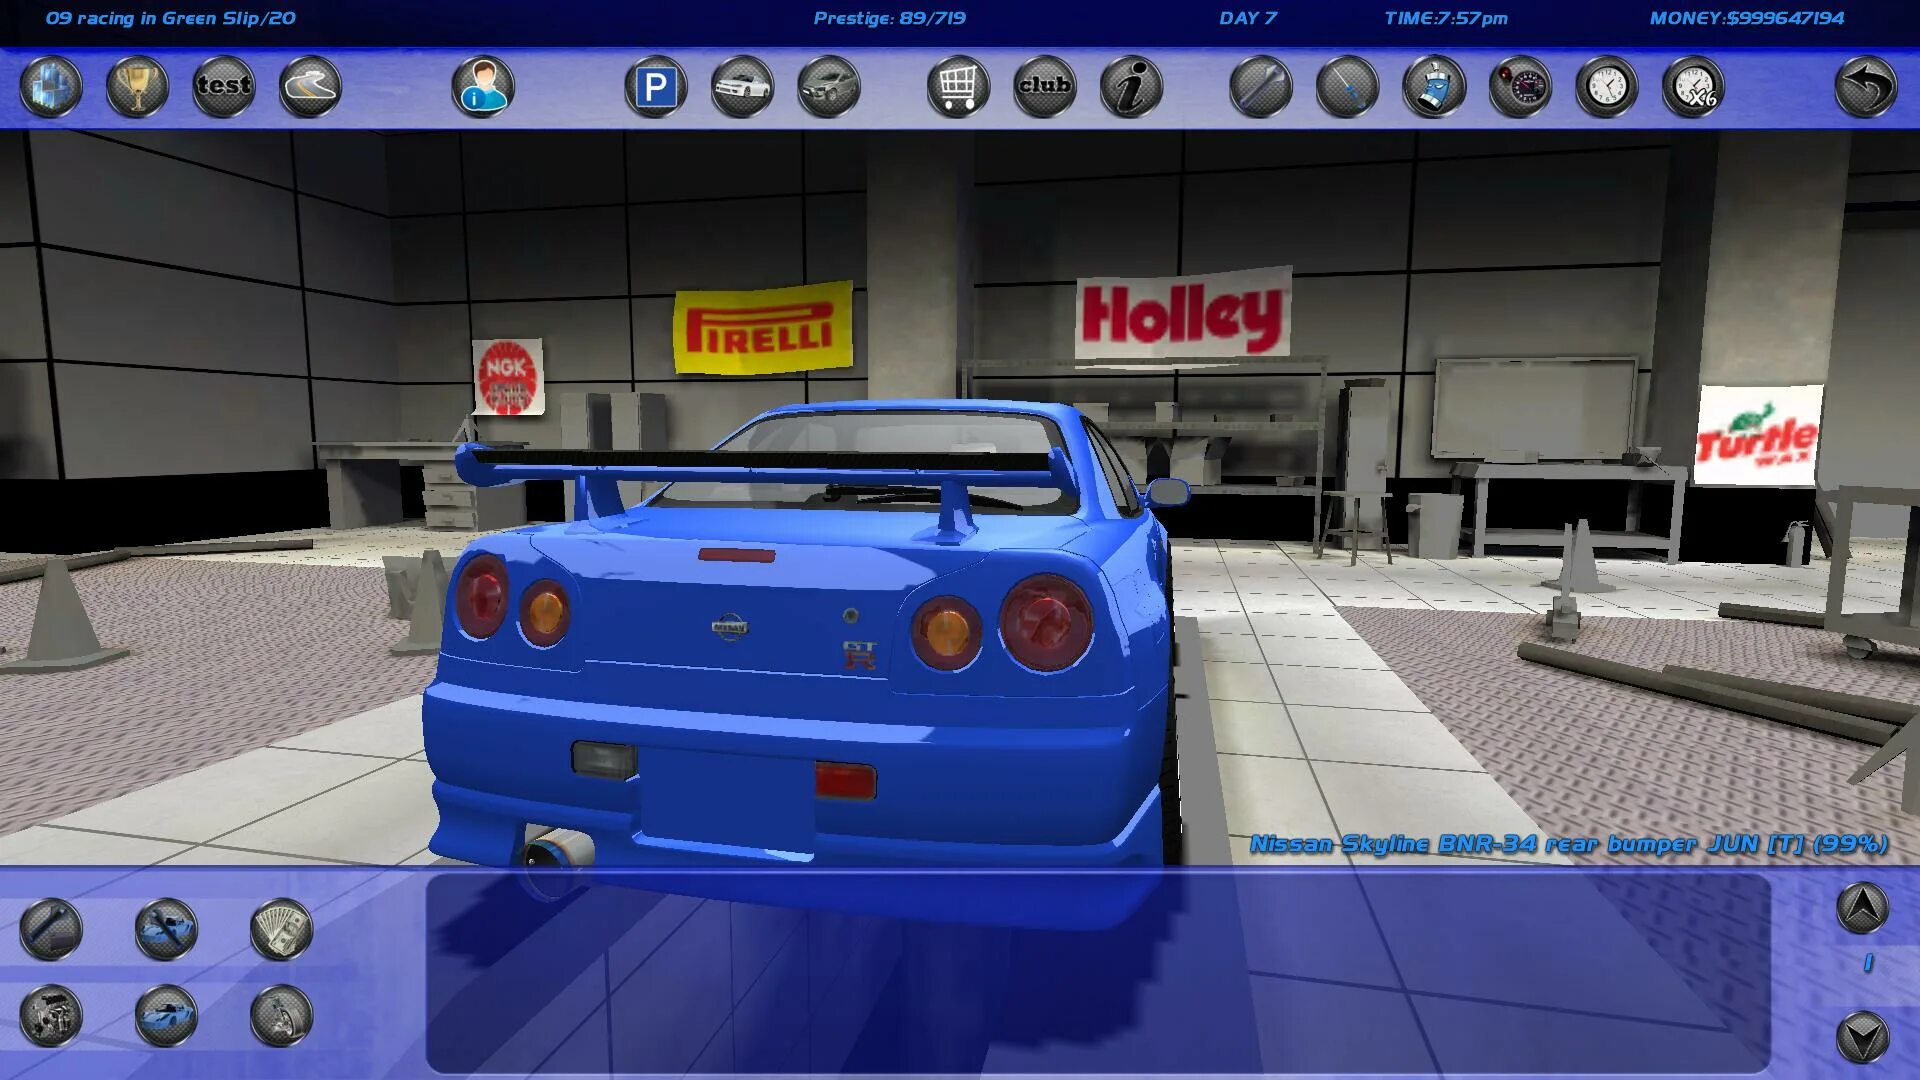Select the screwdriver tool in top toolbar

click(x=1347, y=87)
